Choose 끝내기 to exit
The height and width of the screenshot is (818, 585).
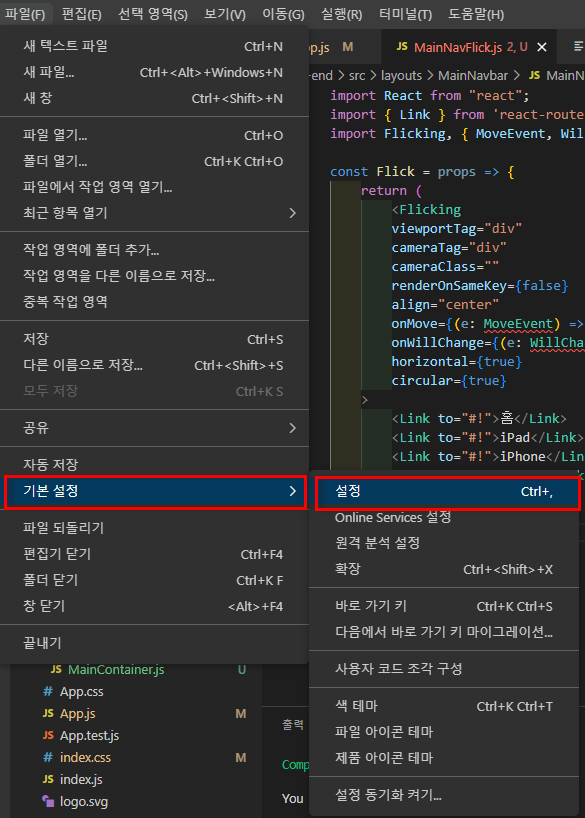[154, 643]
